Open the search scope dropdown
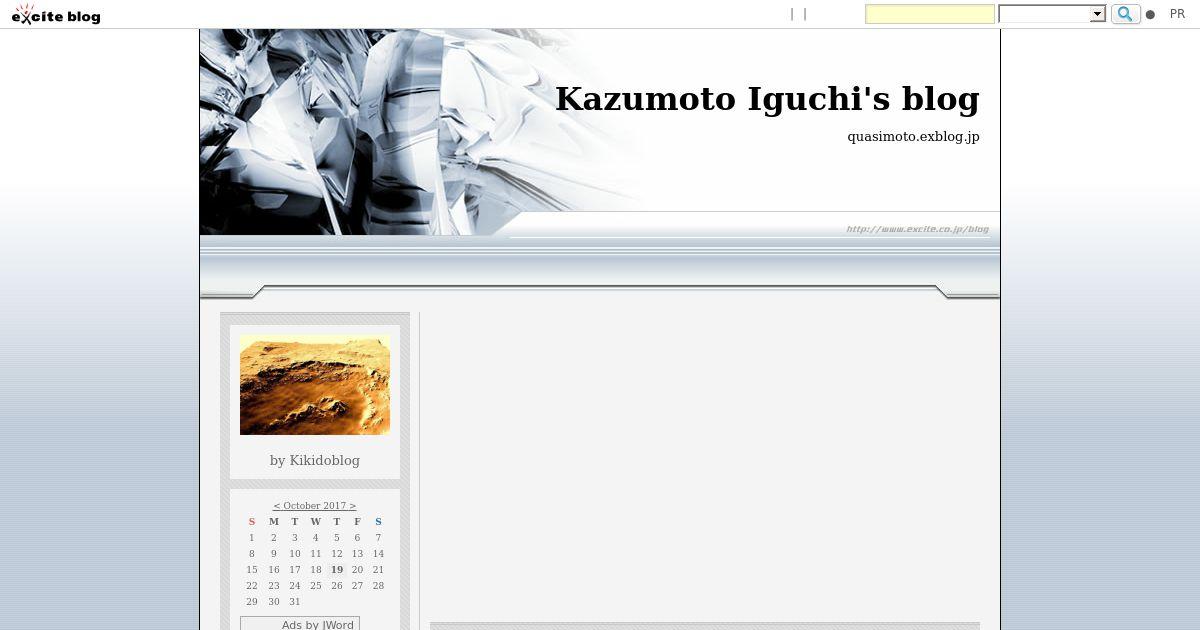Screen dimensions: 1200x630 [1052, 14]
